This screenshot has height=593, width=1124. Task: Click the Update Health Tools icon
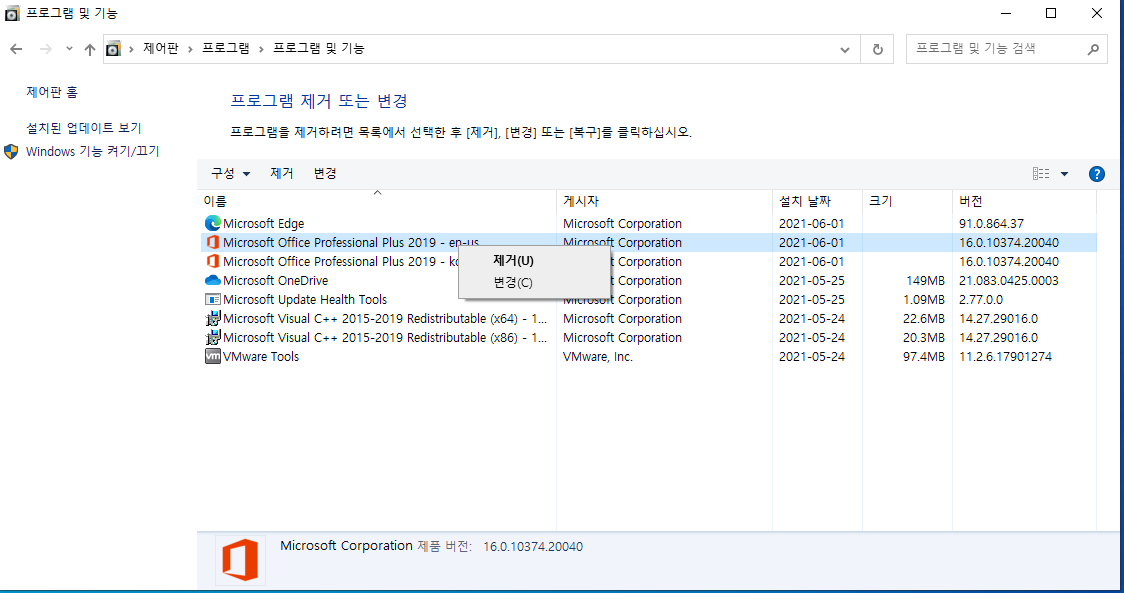point(212,300)
